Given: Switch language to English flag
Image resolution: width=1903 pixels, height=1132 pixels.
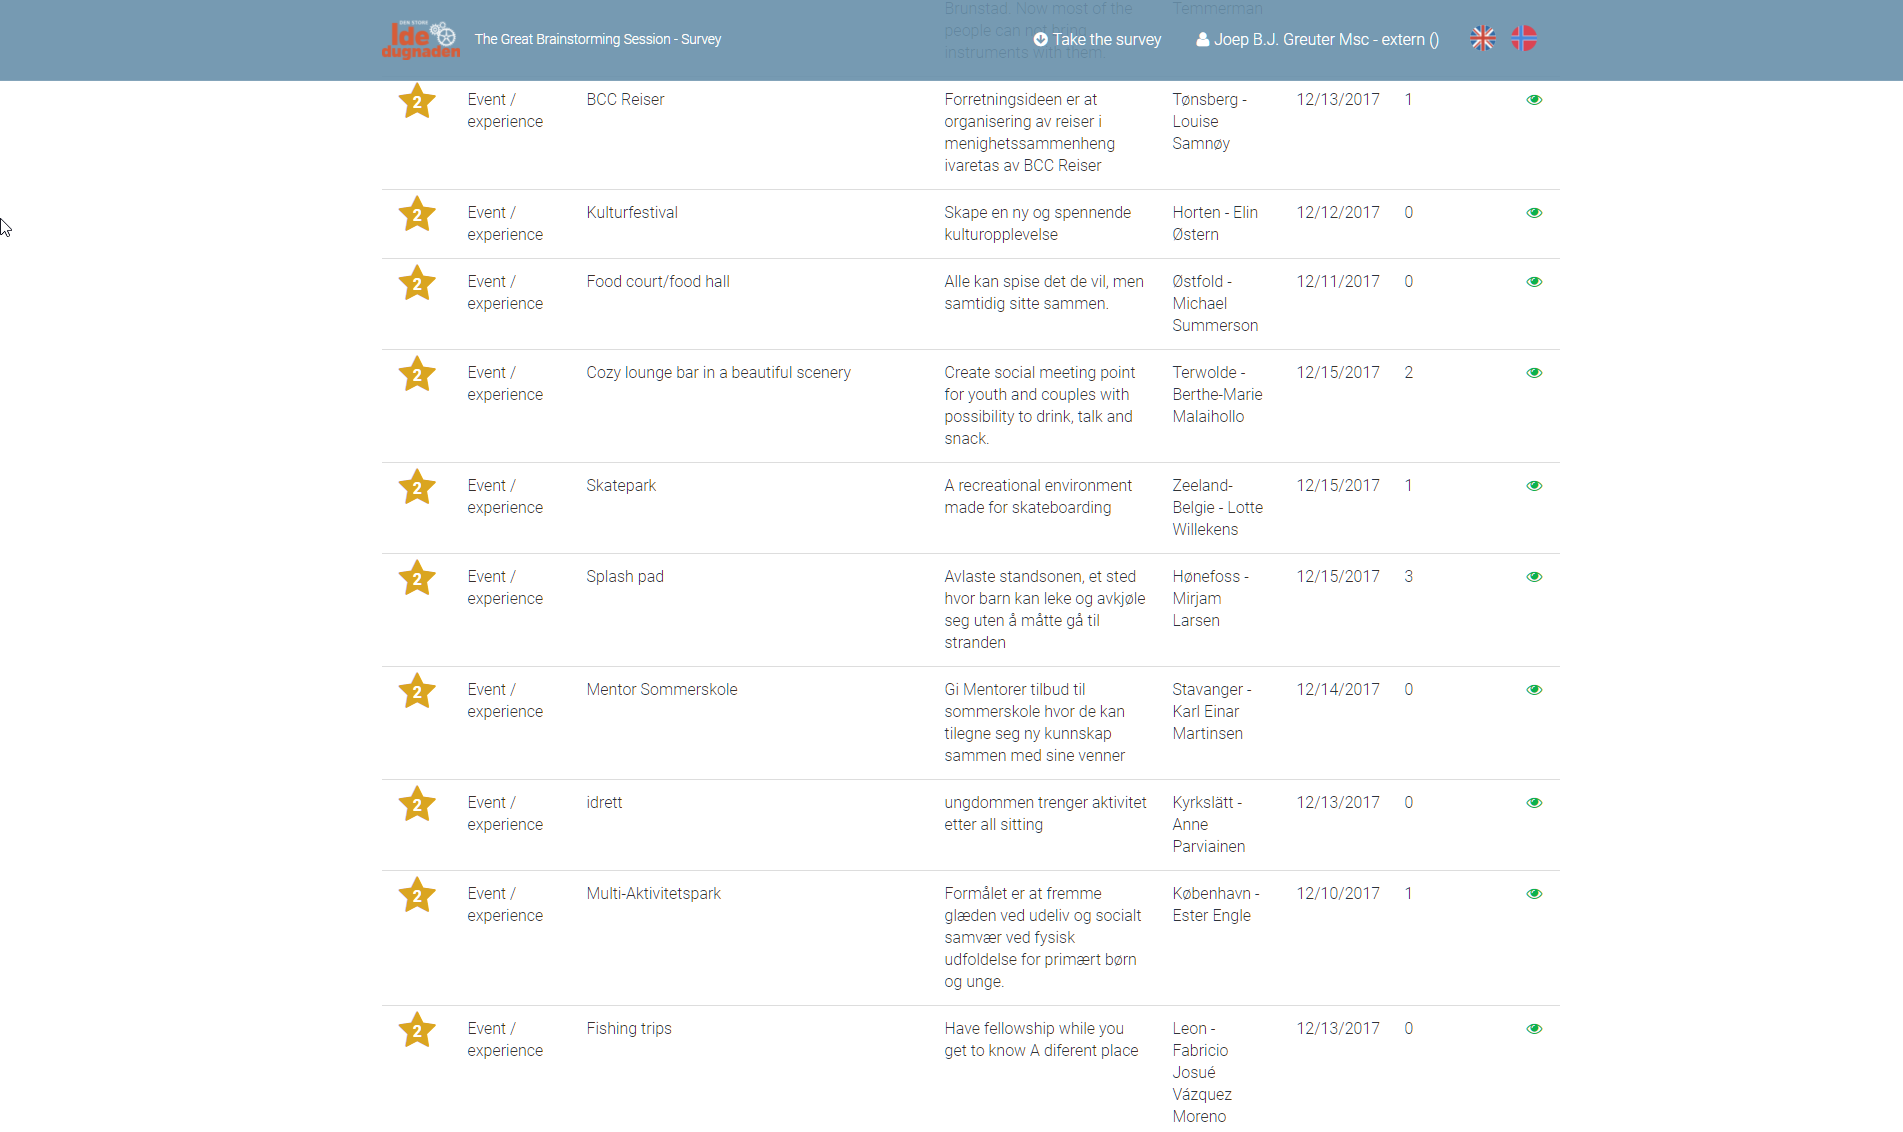Looking at the screenshot, I should tap(1482, 39).
